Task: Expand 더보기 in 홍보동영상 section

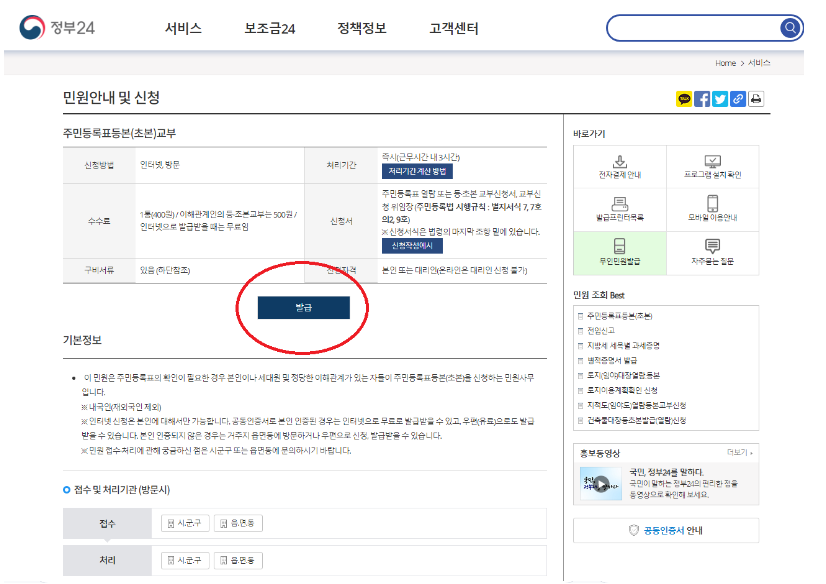Action: [x=740, y=453]
